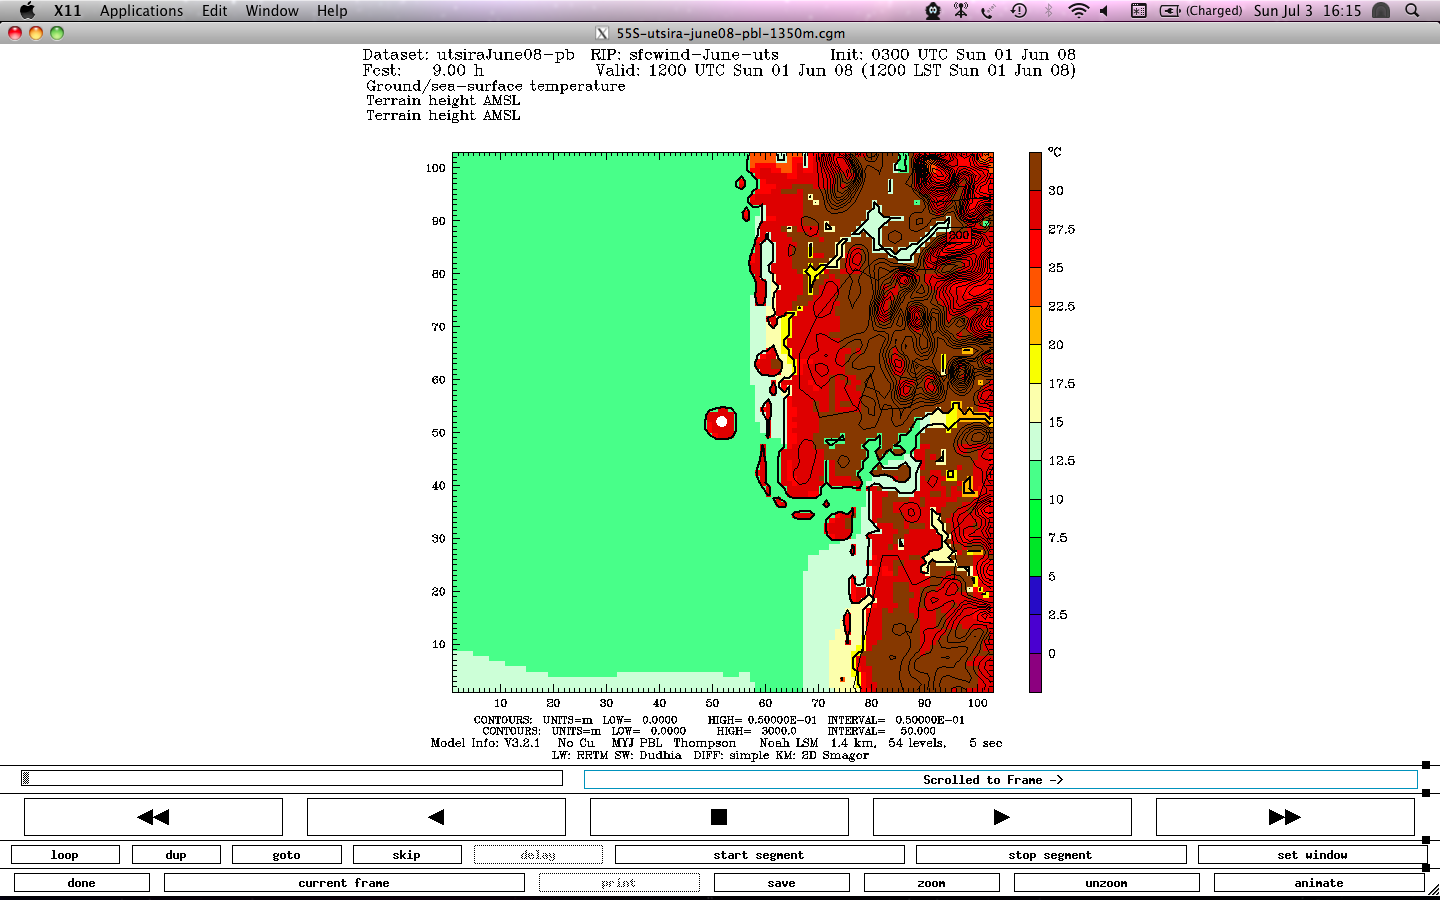This screenshot has height=900, width=1440.
Task: Open the Time Machine clock icon
Action: pyautogui.click(x=1018, y=11)
